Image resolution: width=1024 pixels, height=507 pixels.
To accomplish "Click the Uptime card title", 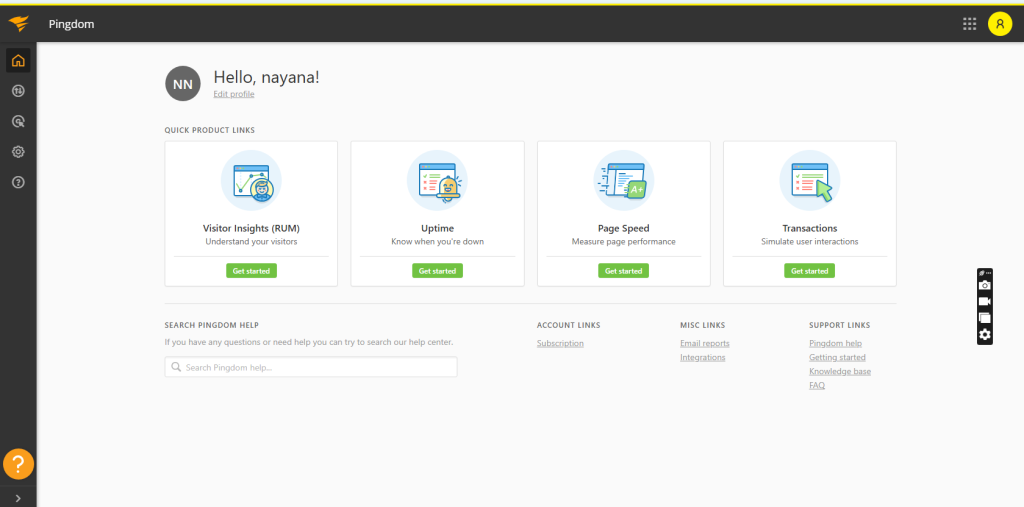I will coord(438,229).
